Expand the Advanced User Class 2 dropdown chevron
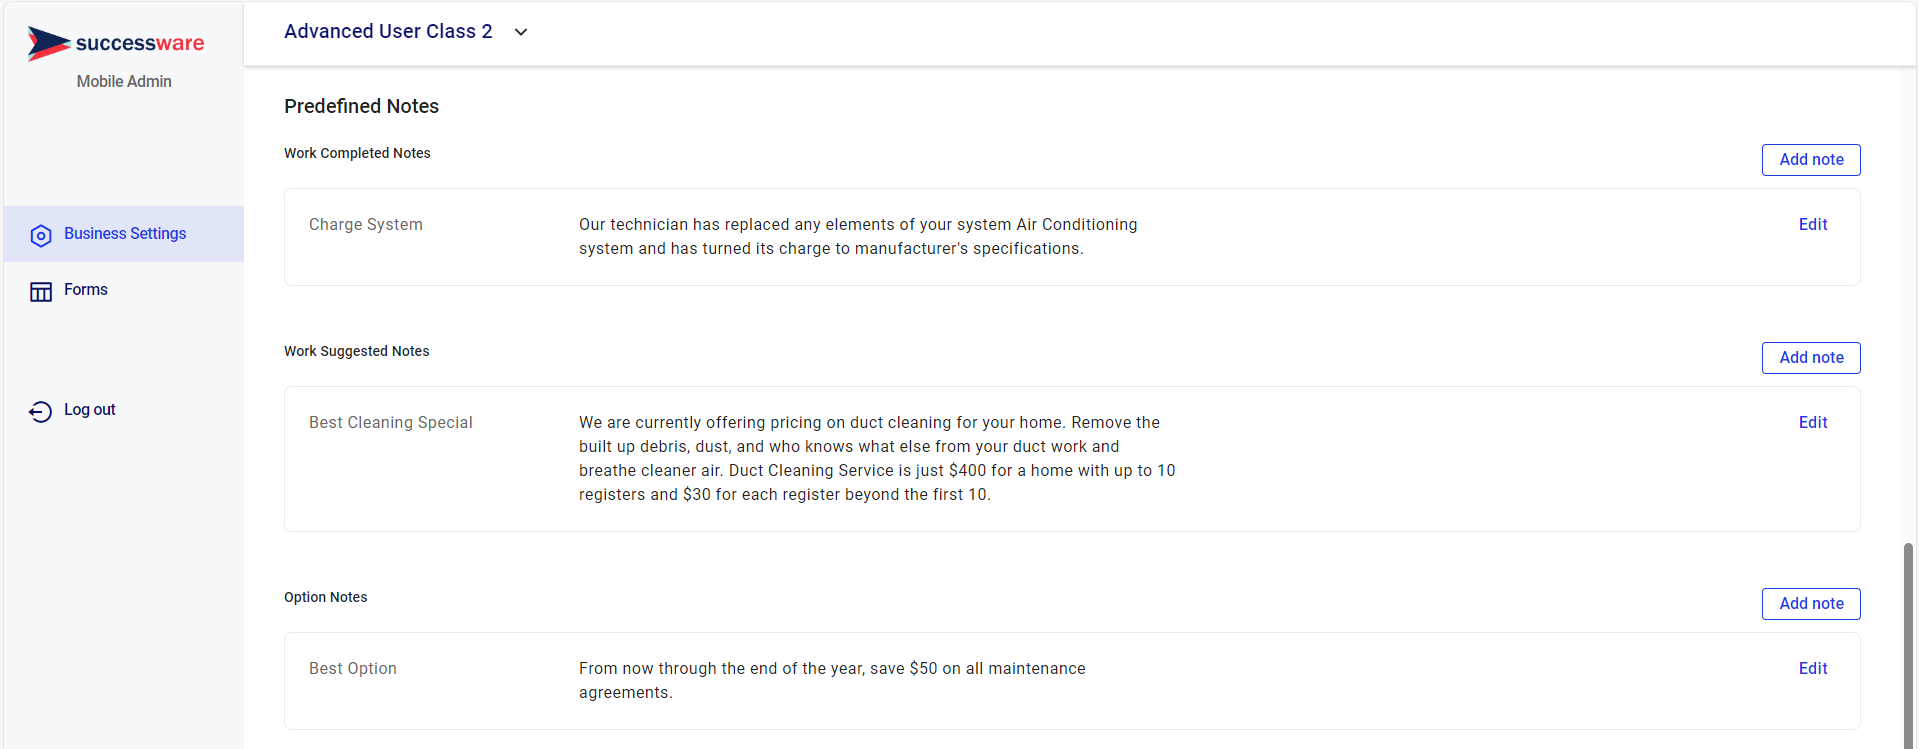 coord(521,32)
